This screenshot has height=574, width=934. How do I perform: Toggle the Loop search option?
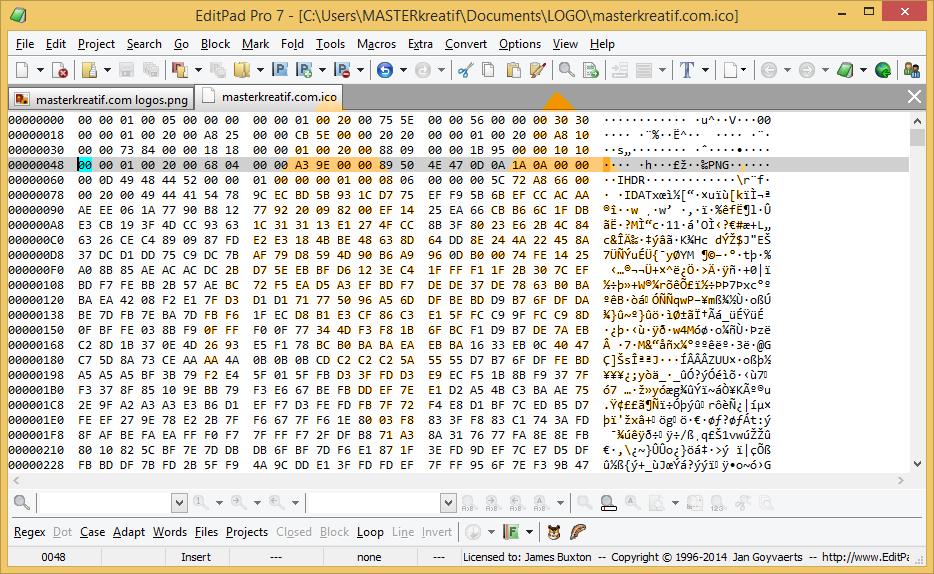tap(370, 532)
